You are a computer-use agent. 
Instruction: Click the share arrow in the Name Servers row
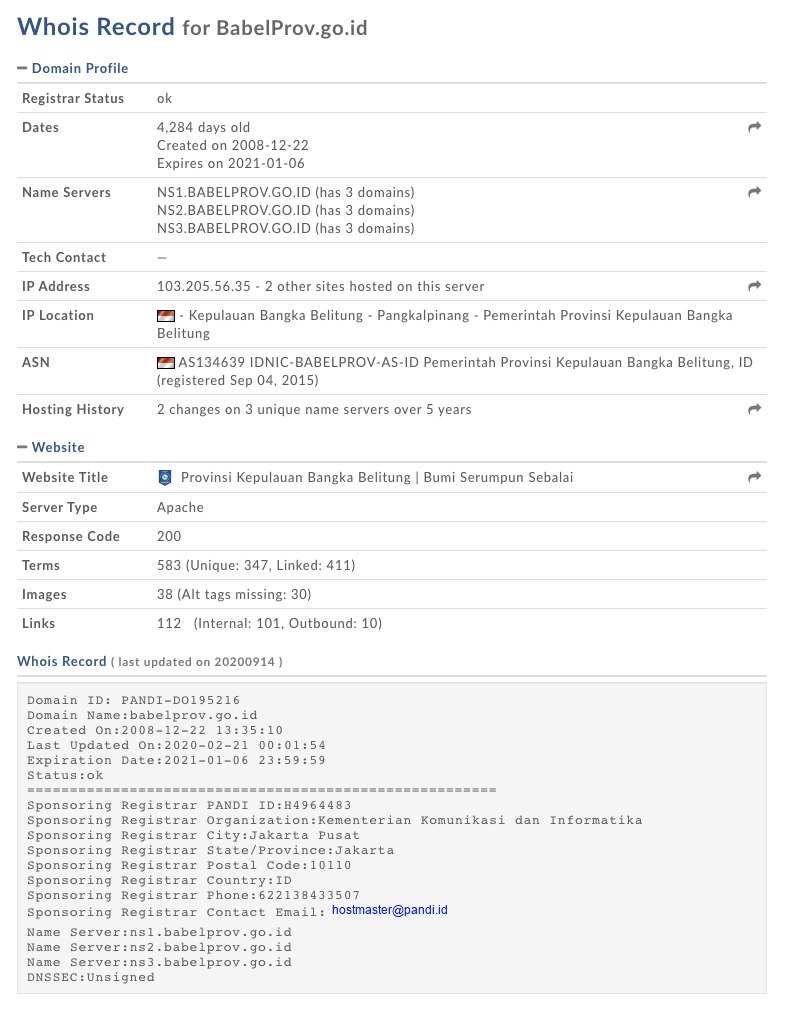[754, 192]
